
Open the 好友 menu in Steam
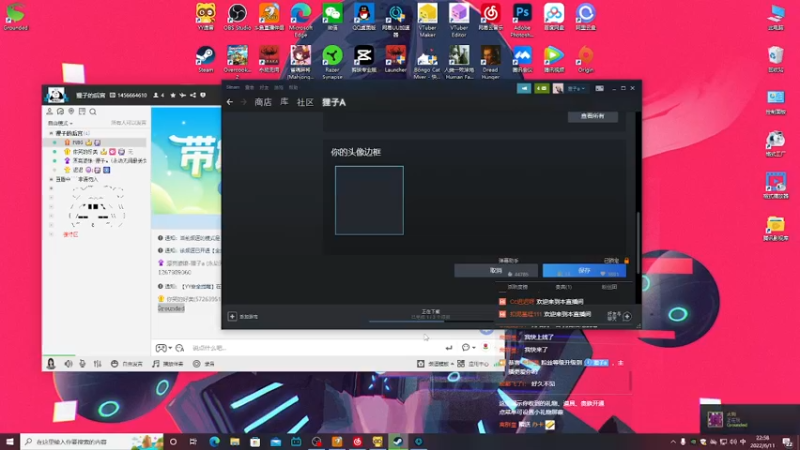(264, 87)
